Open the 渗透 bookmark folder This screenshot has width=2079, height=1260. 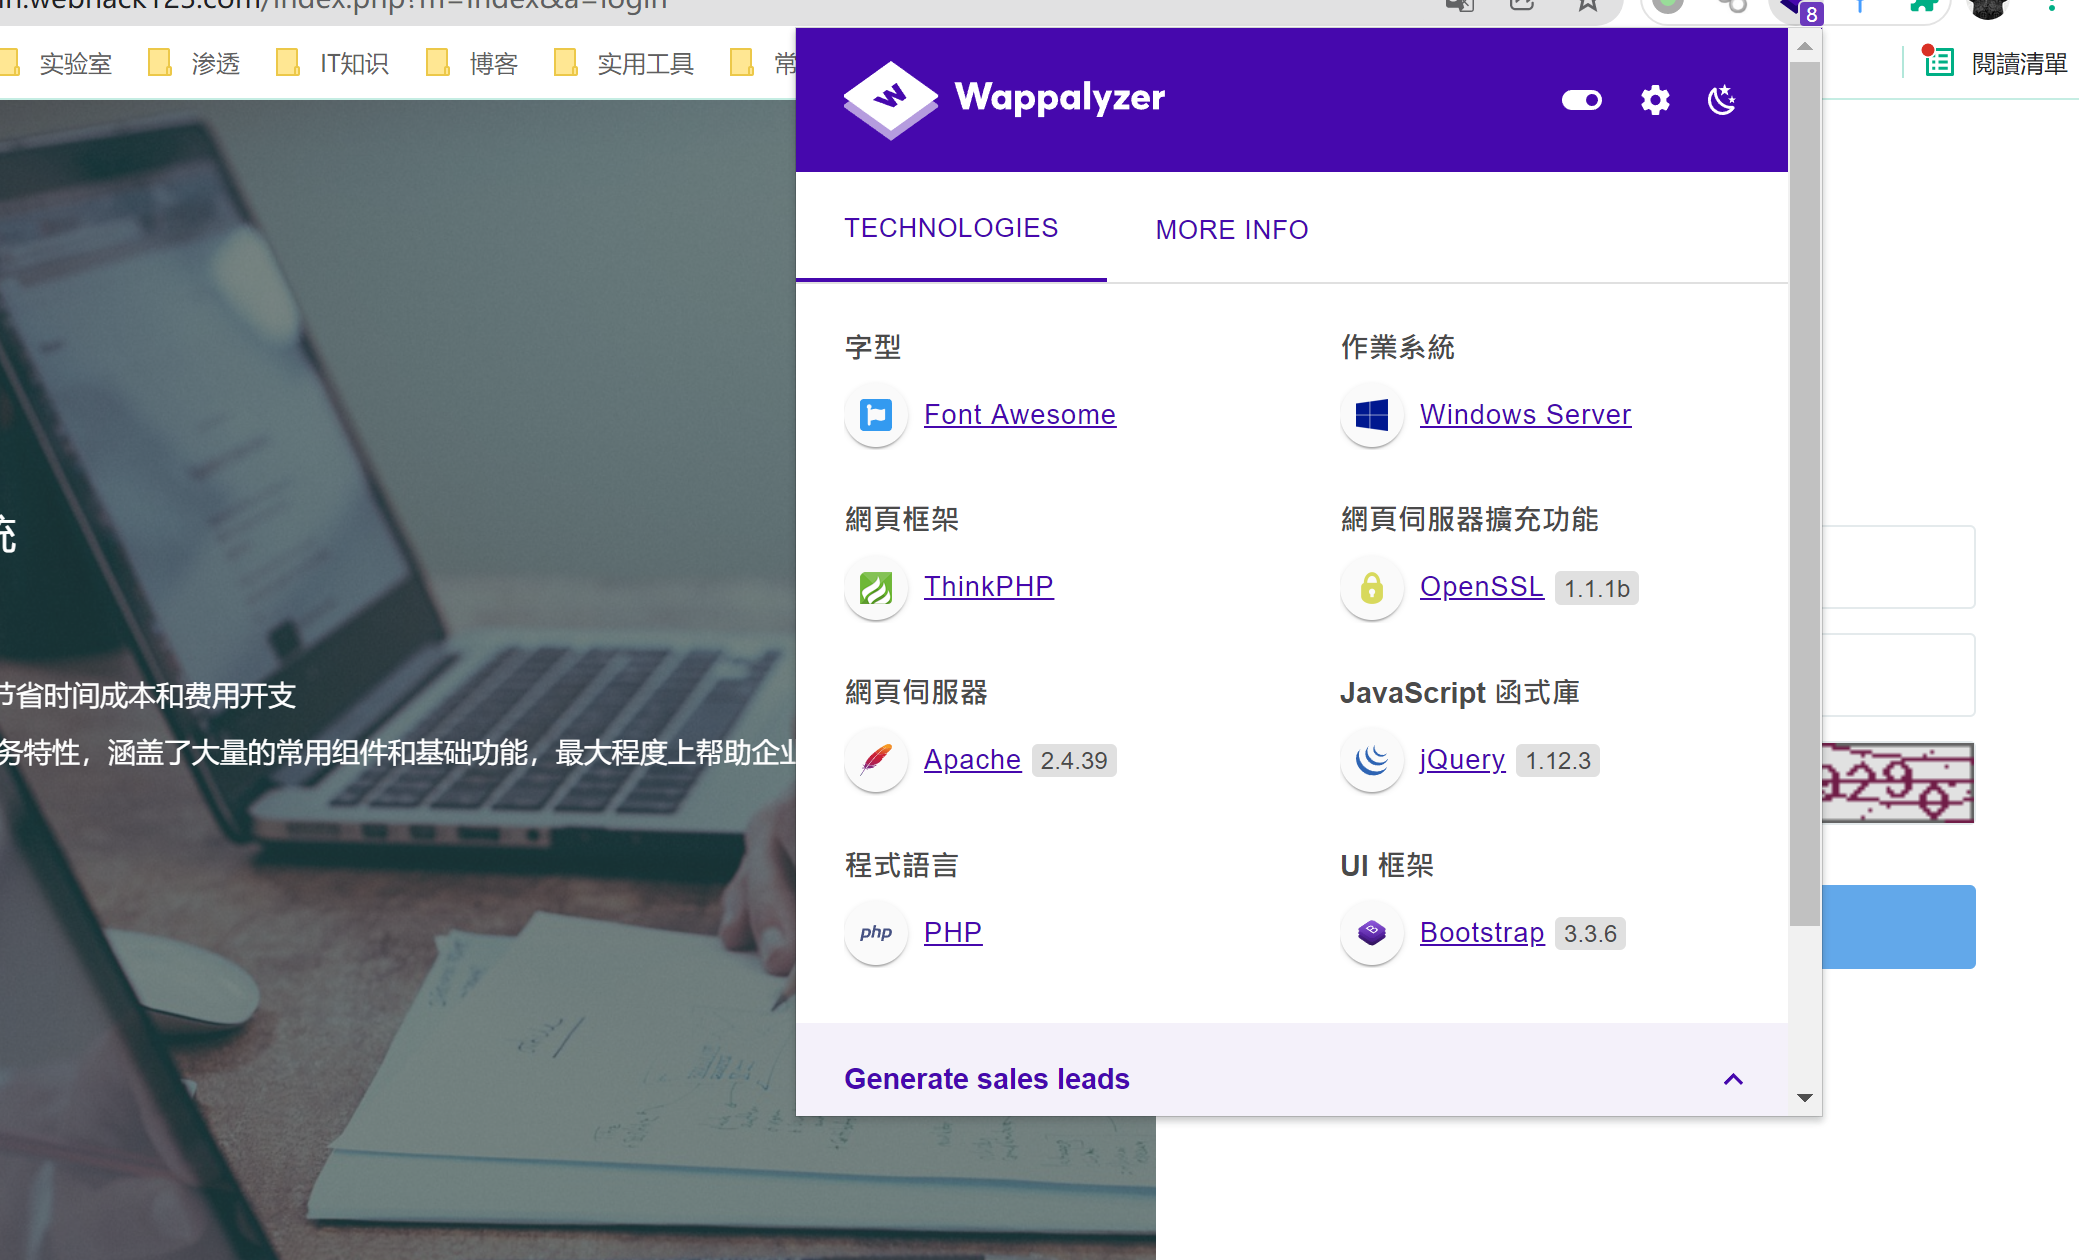[x=196, y=64]
